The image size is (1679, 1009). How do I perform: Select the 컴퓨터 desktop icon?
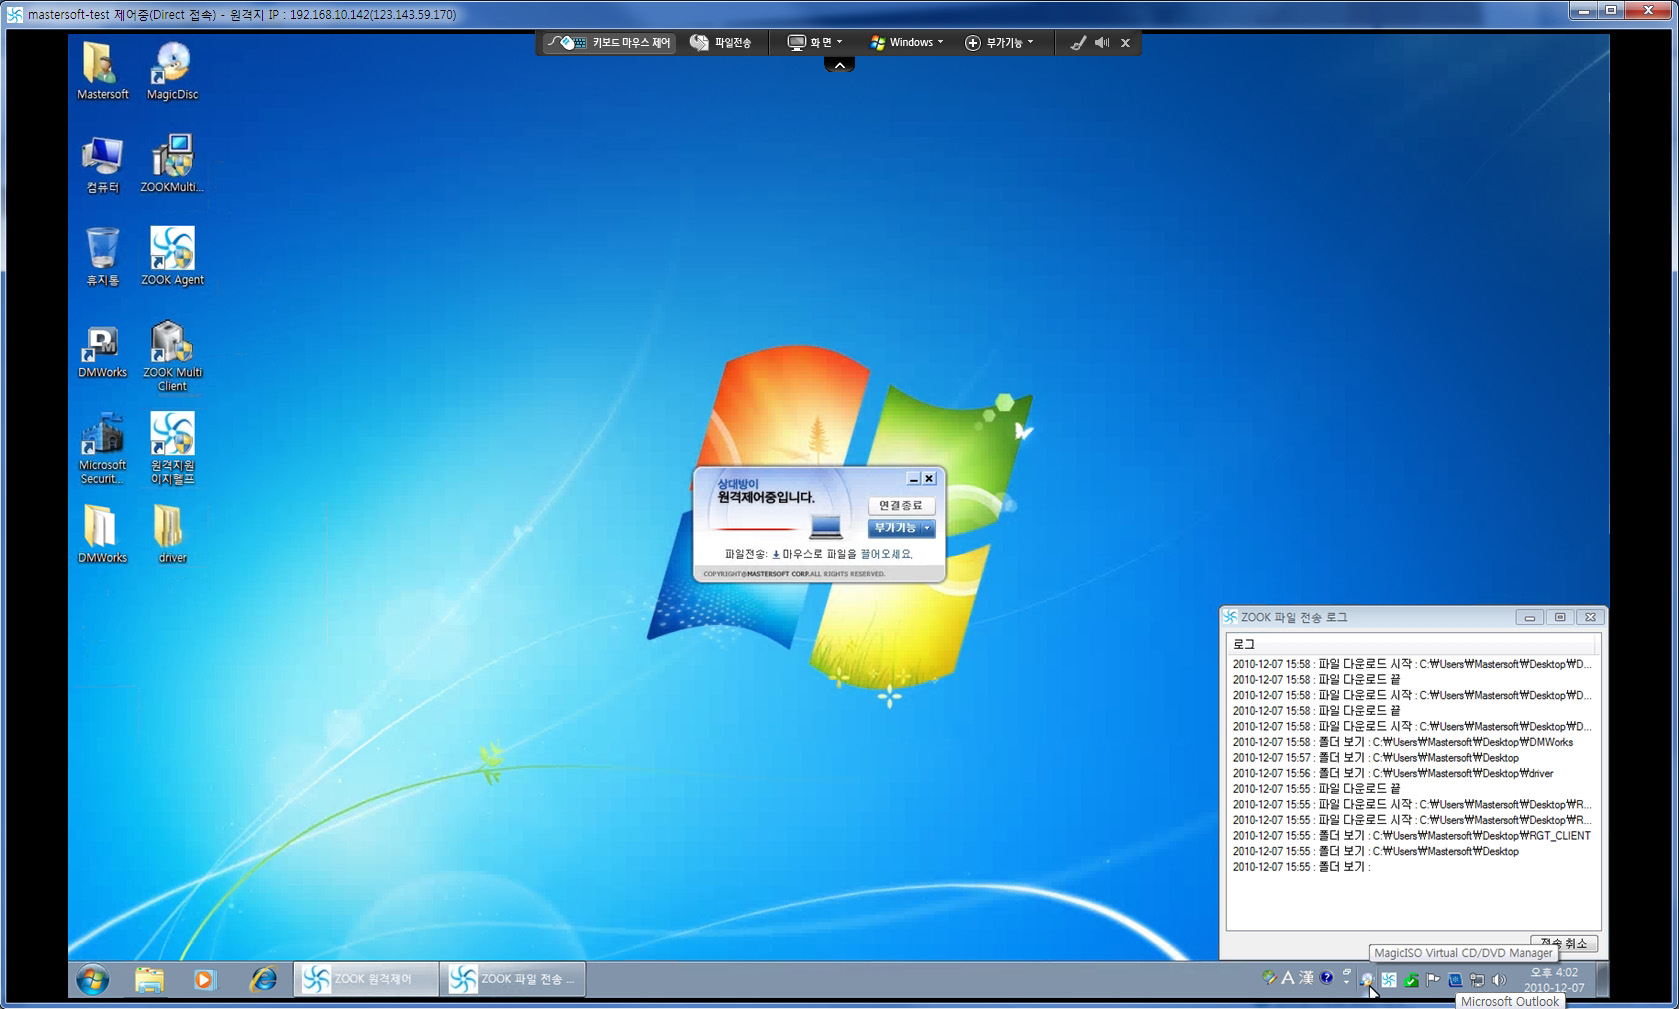pos(102,164)
